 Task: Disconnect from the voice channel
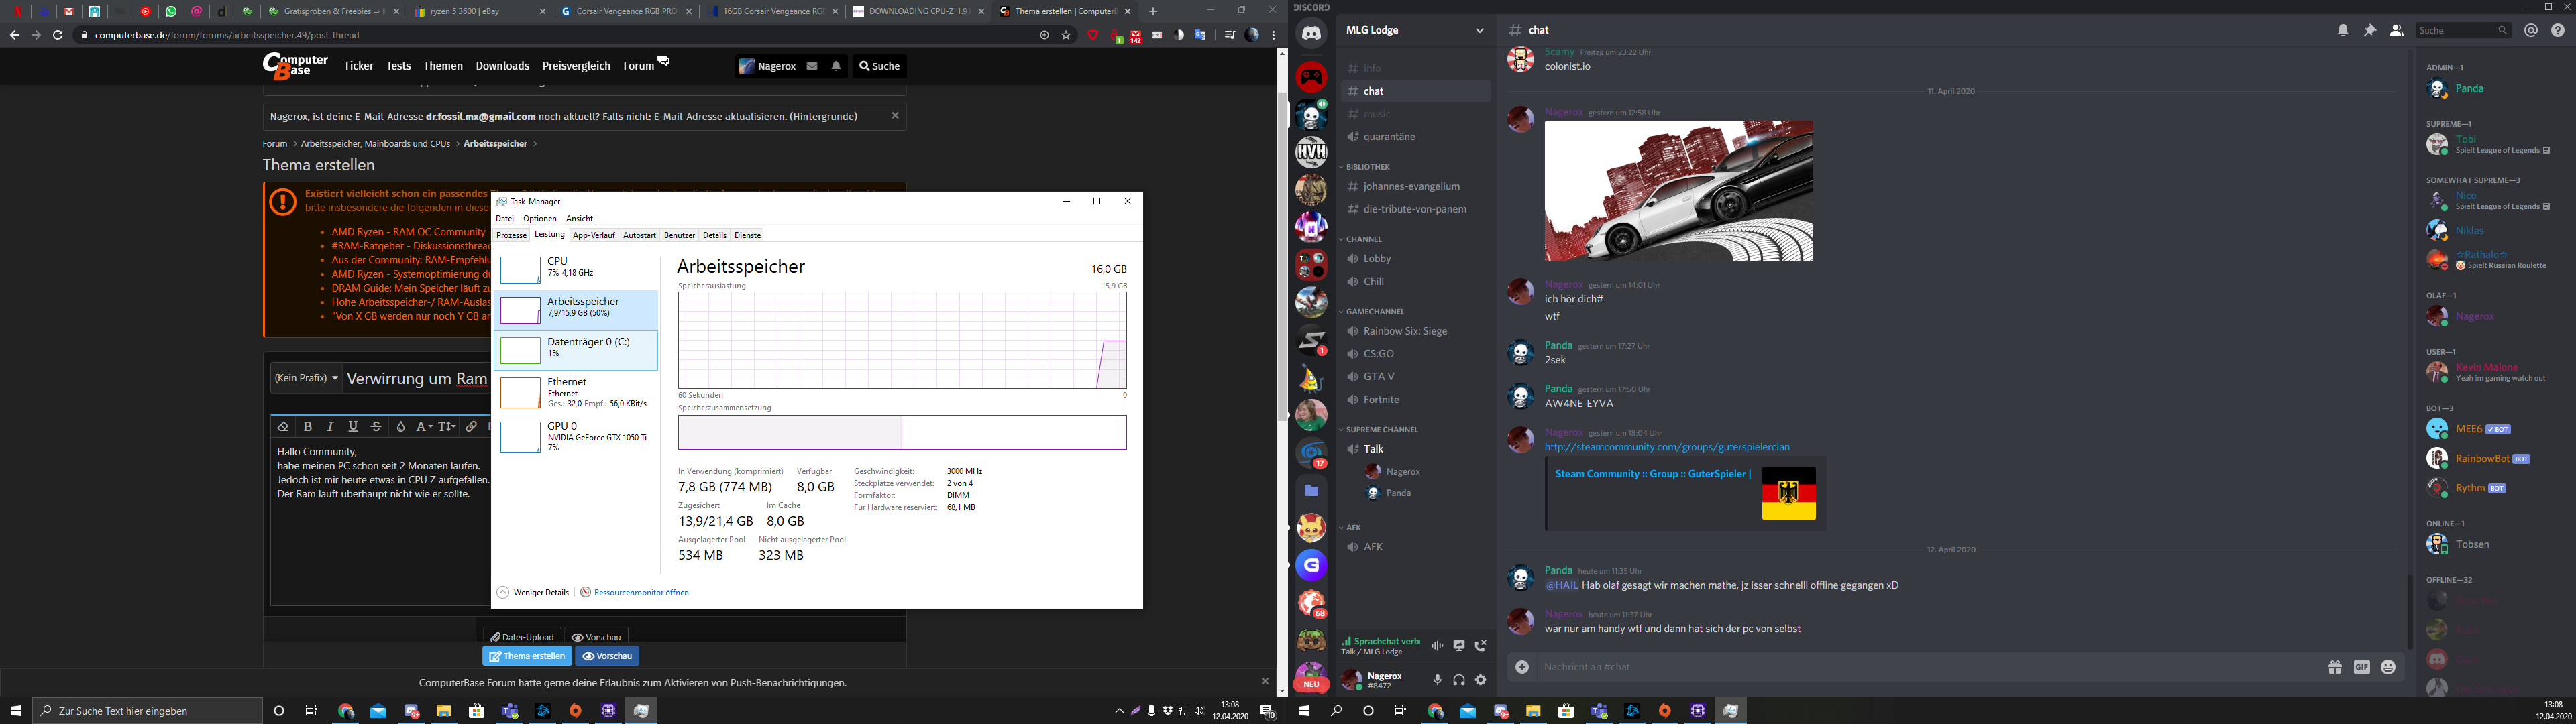point(1481,646)
